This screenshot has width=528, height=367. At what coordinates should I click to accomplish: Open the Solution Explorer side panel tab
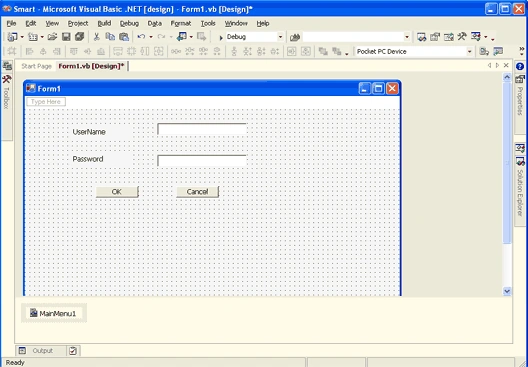pos(520,191)
